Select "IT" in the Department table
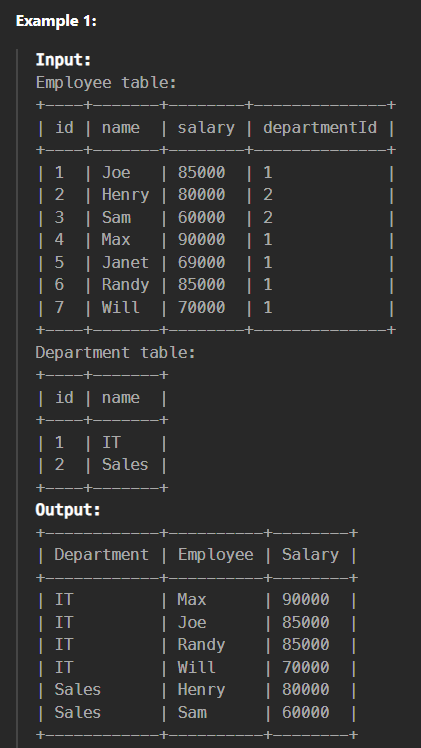 (111, 442)
